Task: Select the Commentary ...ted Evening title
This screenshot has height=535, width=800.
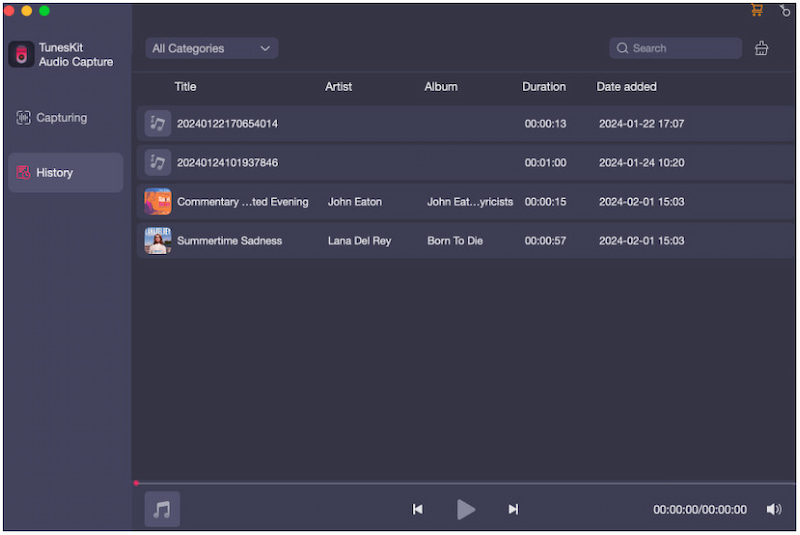Action: click(243, 202)
